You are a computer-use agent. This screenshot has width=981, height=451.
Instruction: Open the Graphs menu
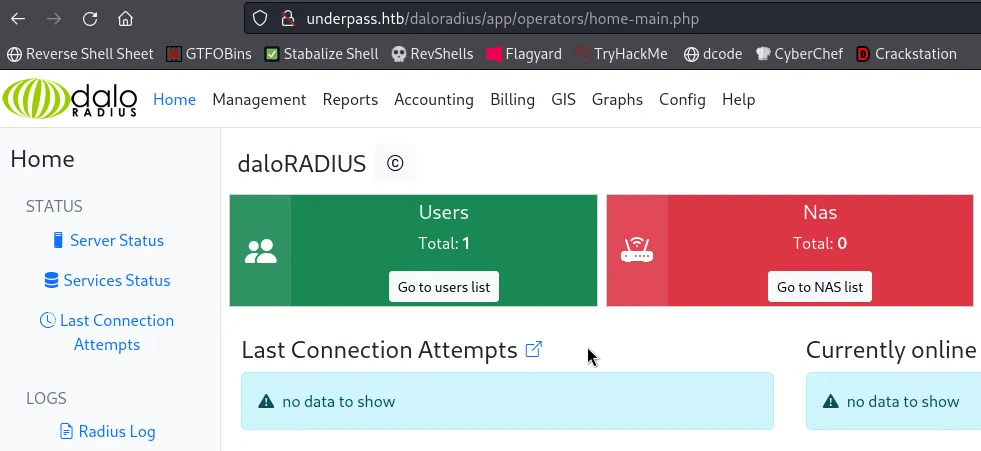(x=617, y=99)
